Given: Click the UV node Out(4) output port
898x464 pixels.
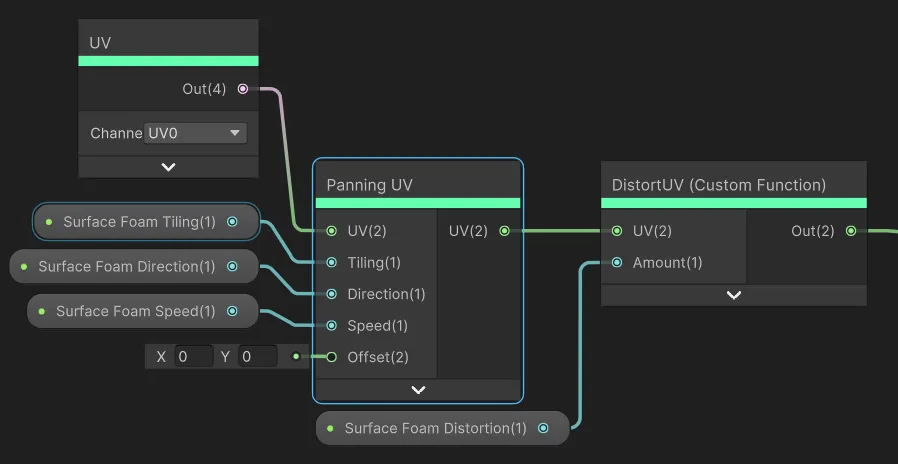Looking at the screenshot, I should point(243,89).
